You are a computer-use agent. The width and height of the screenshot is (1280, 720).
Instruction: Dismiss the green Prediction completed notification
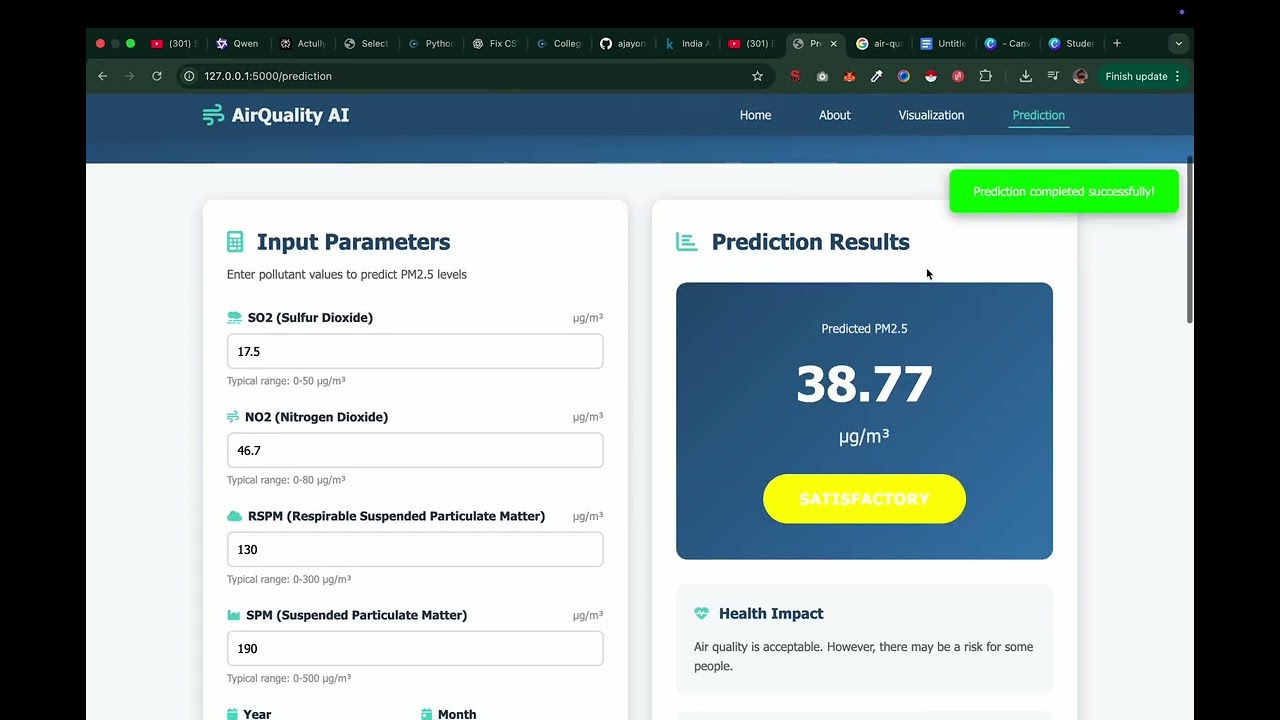(1064, 191)
